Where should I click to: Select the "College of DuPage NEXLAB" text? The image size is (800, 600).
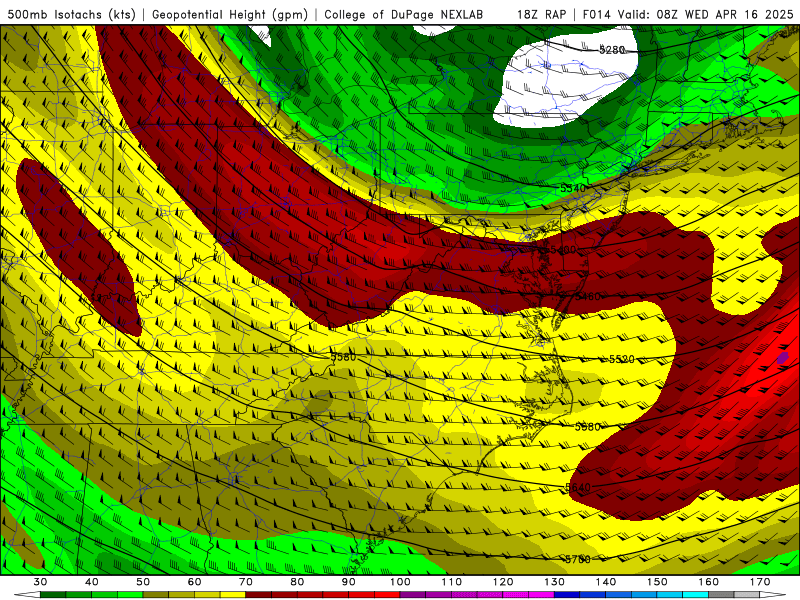point(403,15)
